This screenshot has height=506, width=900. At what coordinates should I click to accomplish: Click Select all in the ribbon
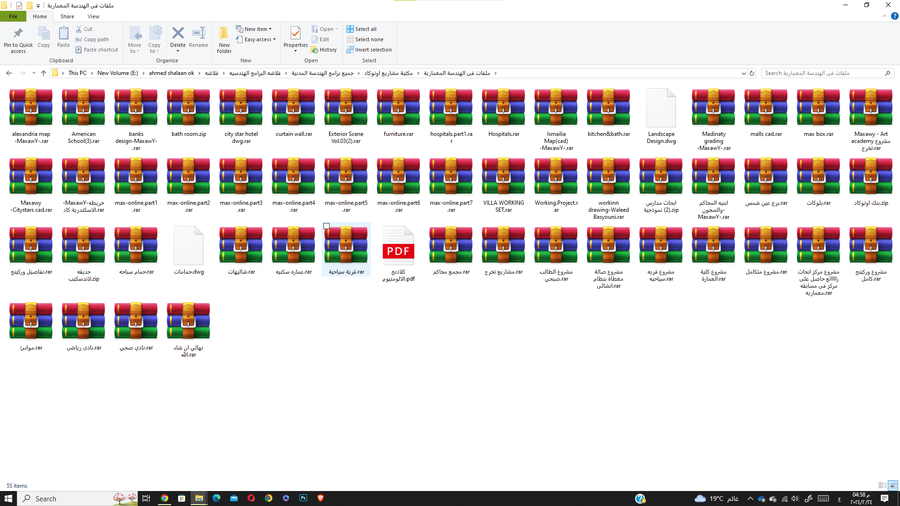pyautogui.click(x=362, y=29)
